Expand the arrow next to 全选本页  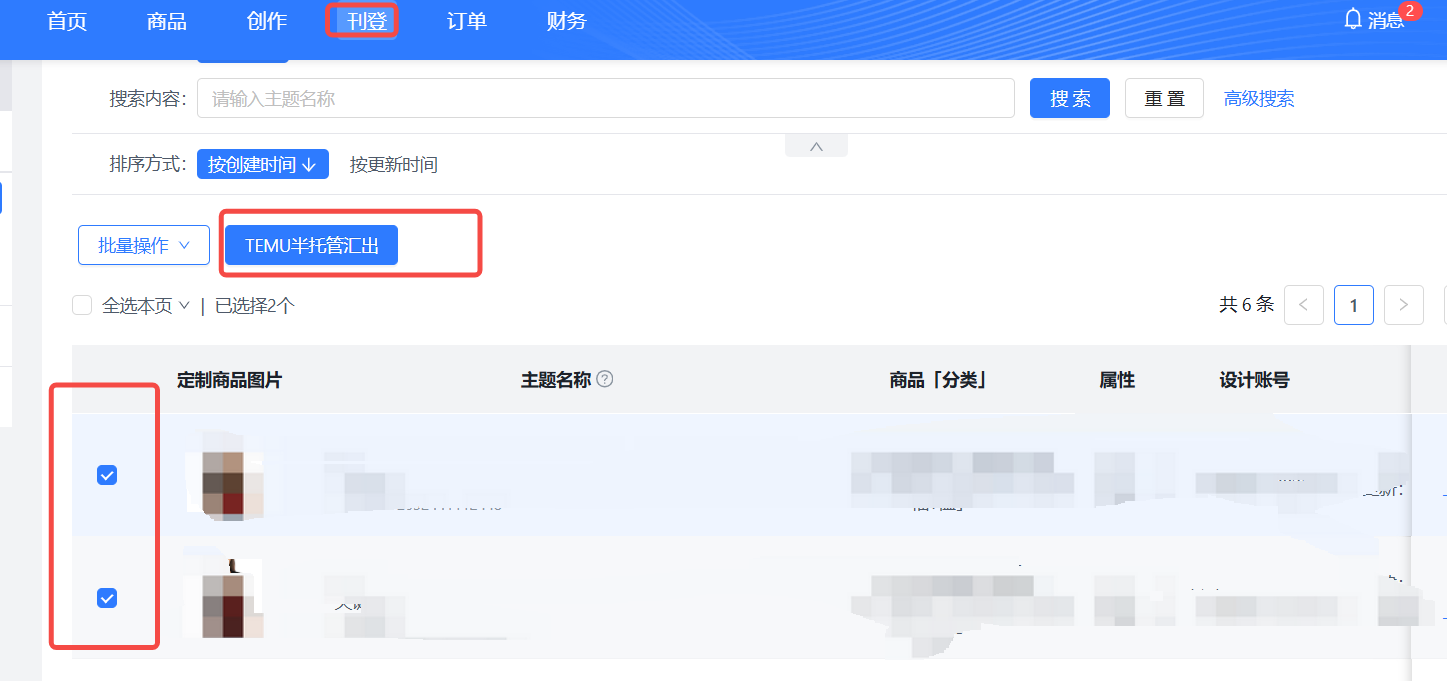(x=183, y=305)
